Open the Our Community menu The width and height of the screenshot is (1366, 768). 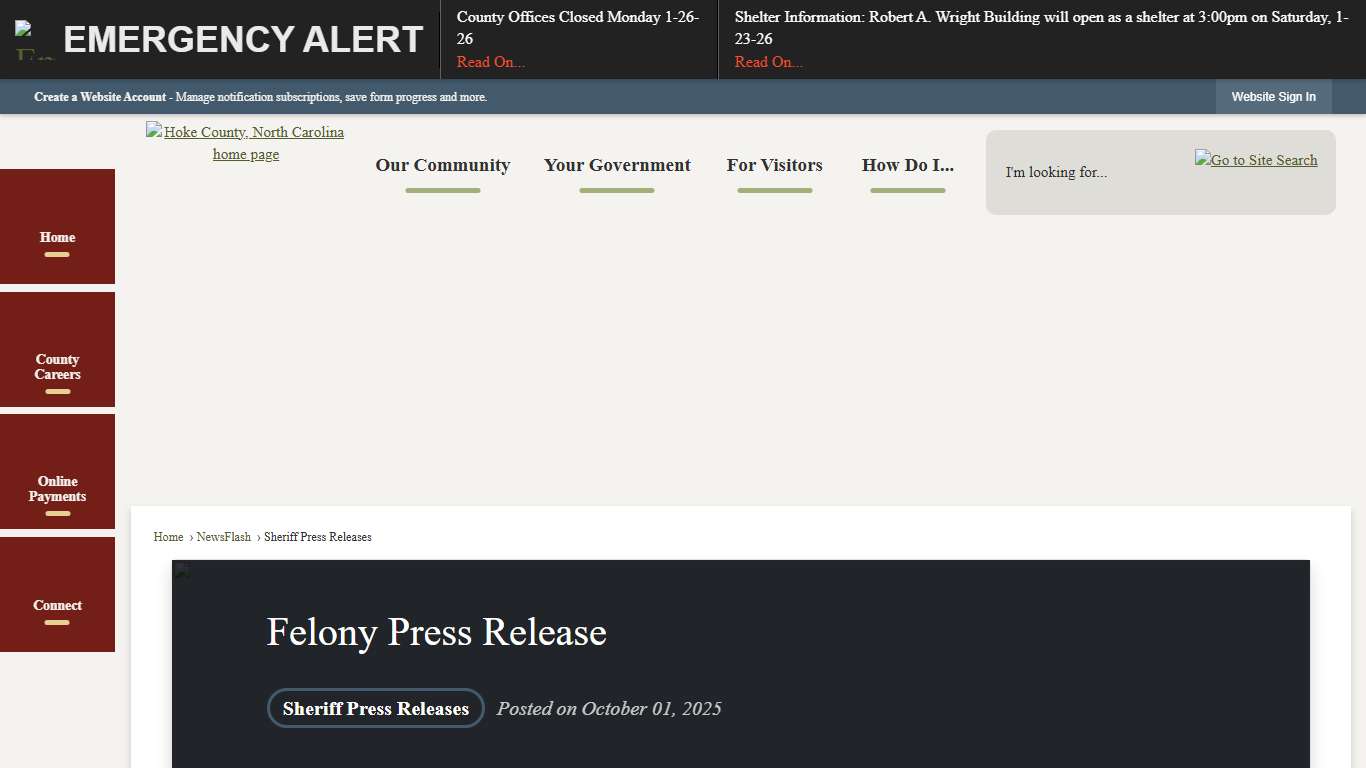click(443, 165)
